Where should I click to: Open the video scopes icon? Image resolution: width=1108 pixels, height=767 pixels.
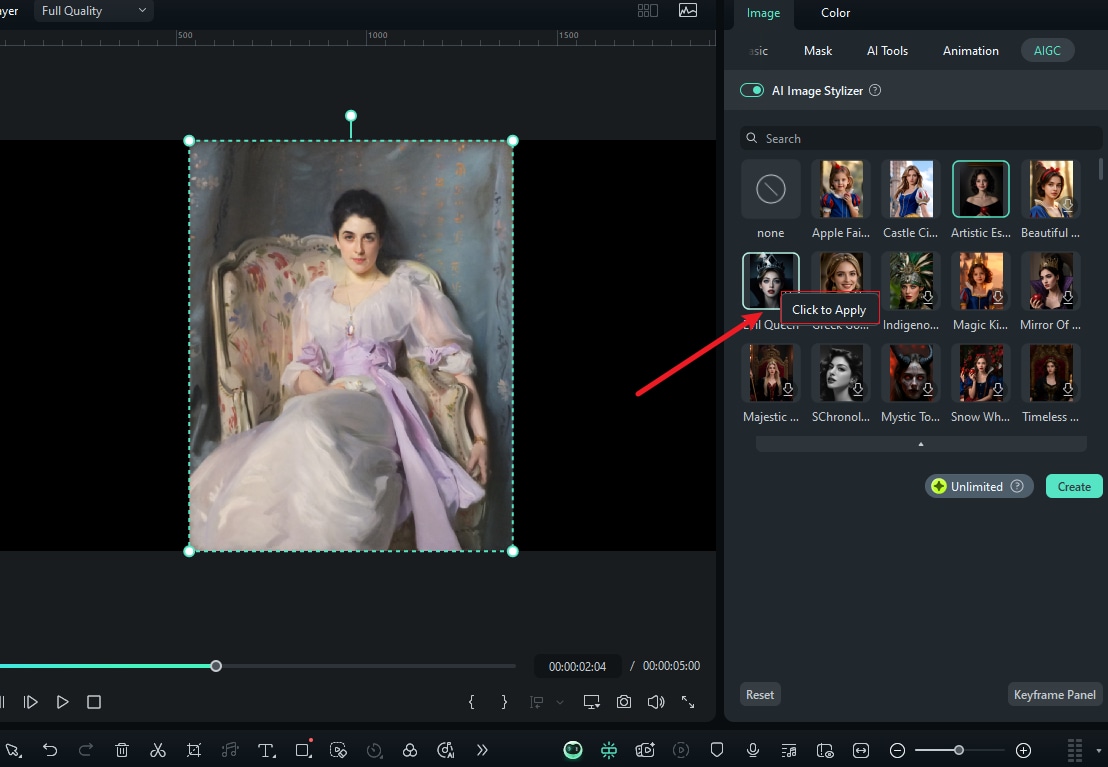point(688,11)
